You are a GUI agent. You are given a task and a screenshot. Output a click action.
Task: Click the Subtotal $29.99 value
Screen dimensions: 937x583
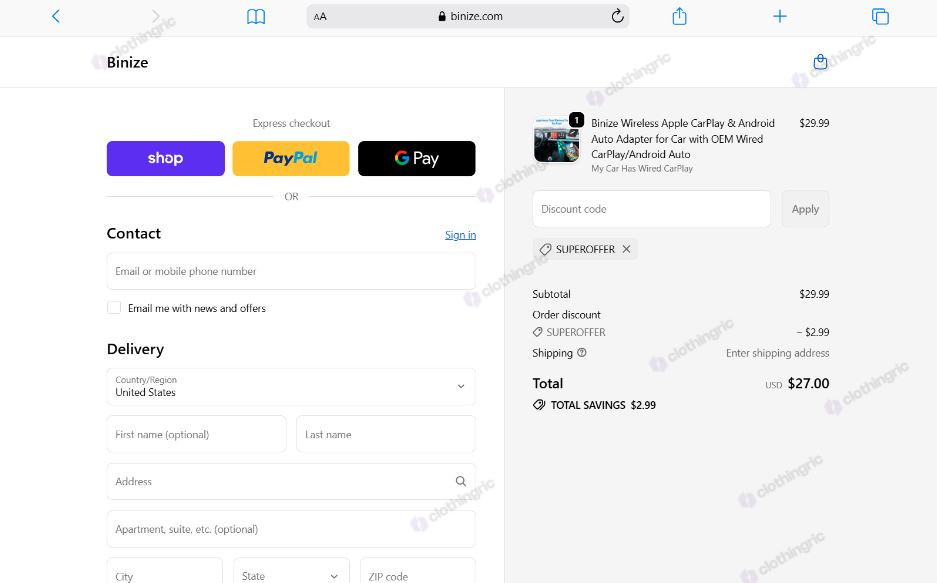pos(814,294)
